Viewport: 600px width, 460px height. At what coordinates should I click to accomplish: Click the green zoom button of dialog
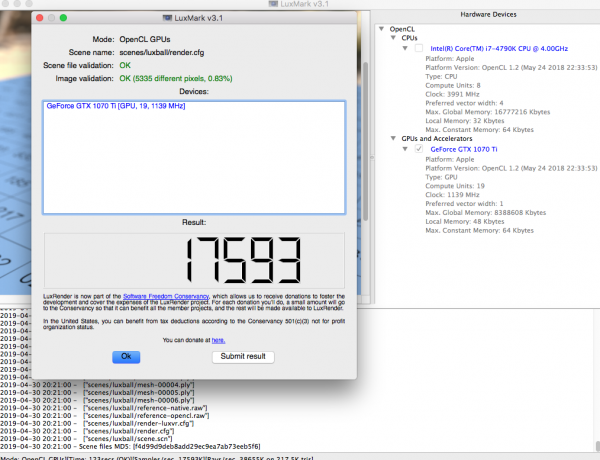point(64,18)
